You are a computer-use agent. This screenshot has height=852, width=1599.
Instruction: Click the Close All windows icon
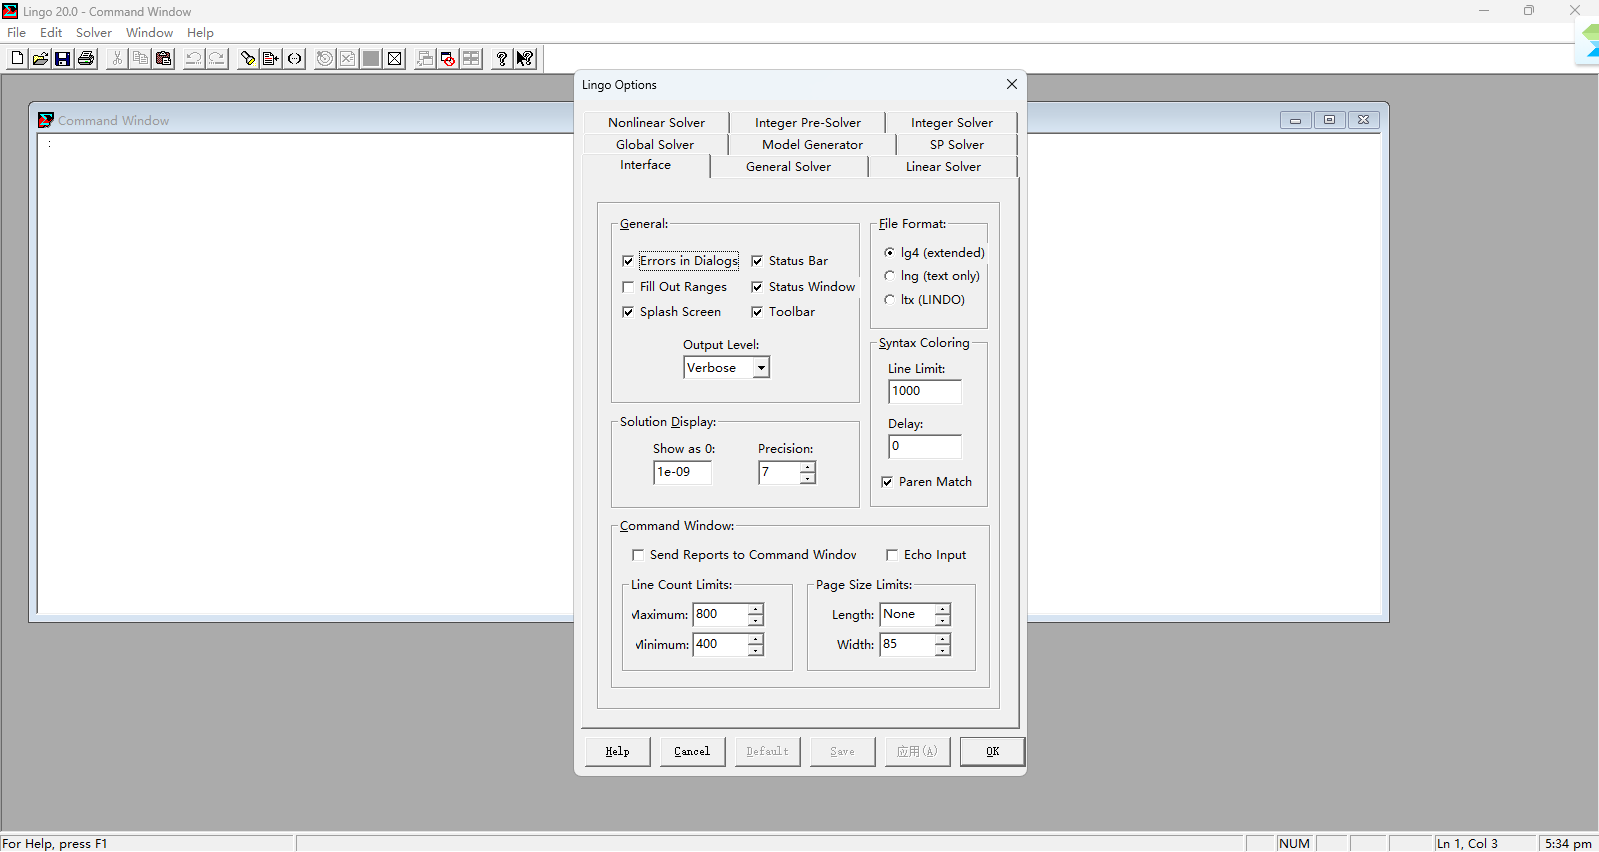click(448, 59)
